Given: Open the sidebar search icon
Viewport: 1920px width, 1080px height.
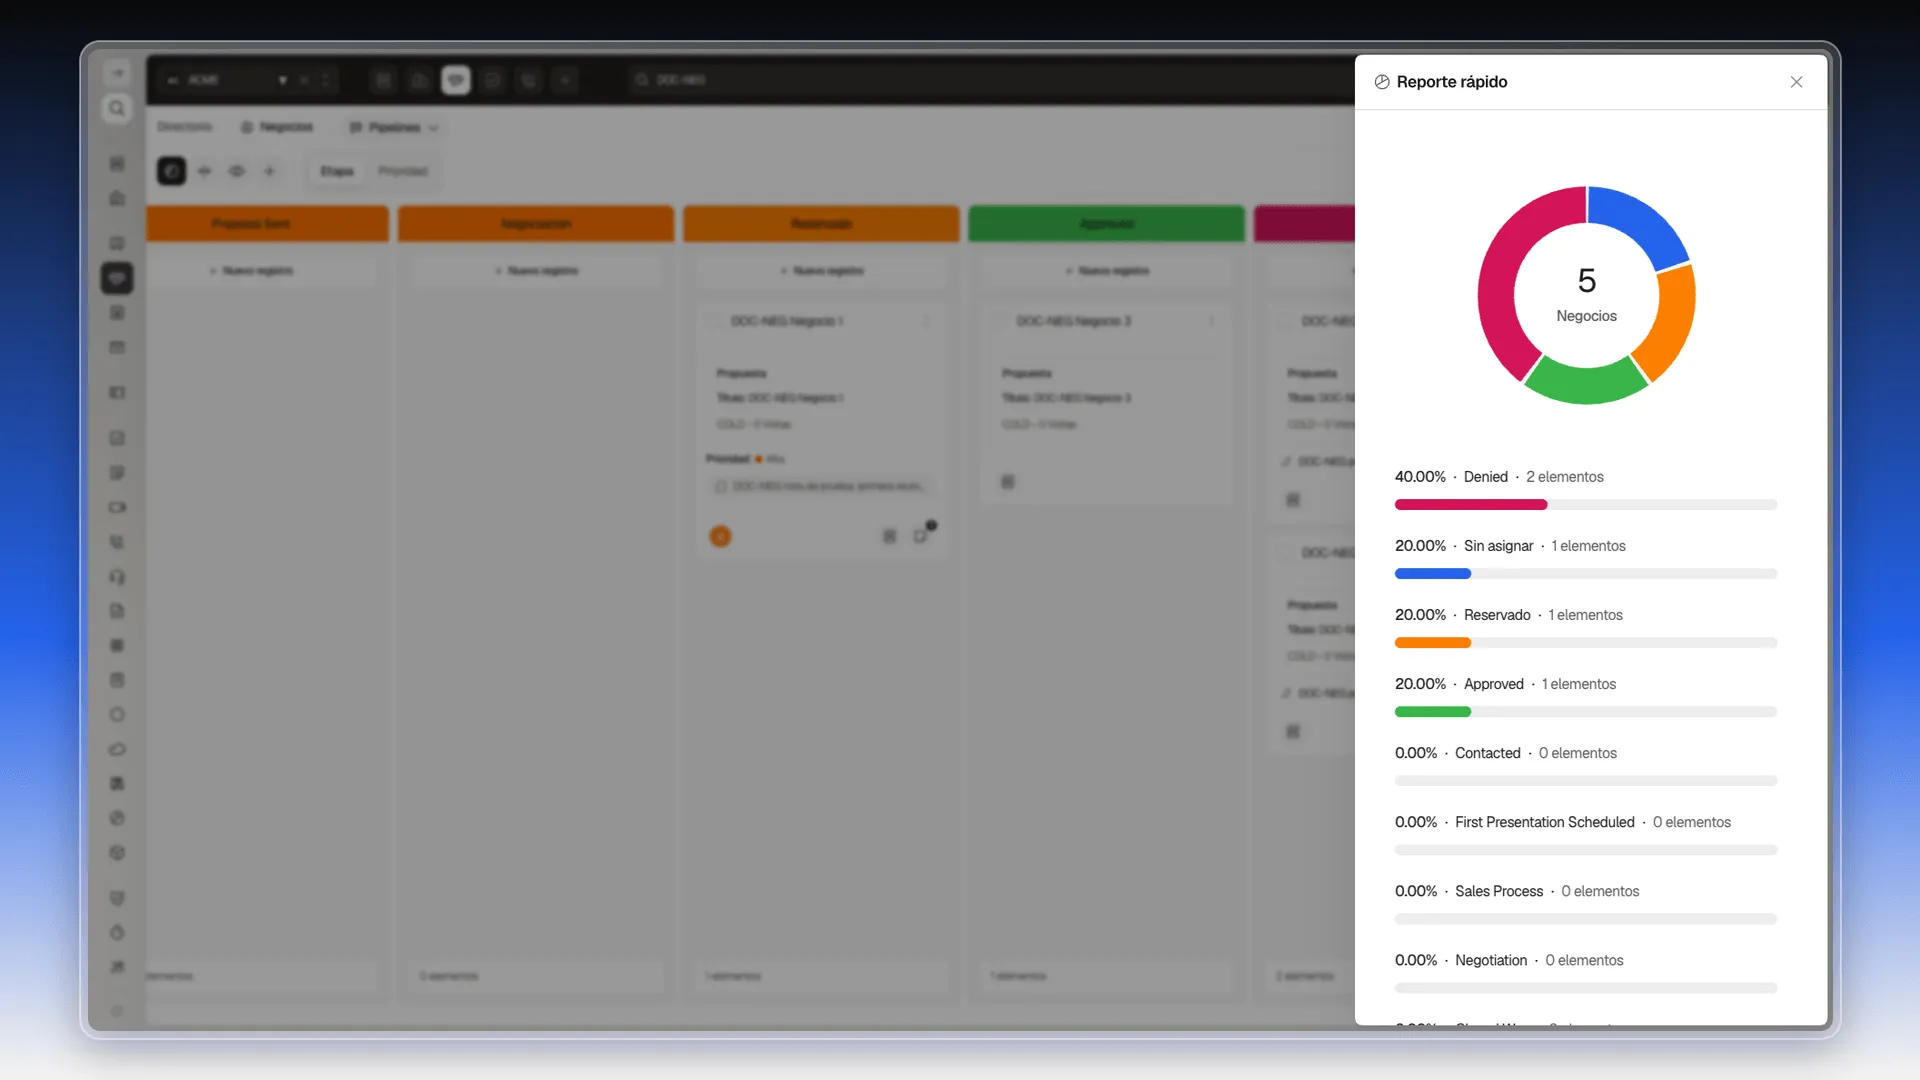Looking at the screenshot, I should 117,108.
